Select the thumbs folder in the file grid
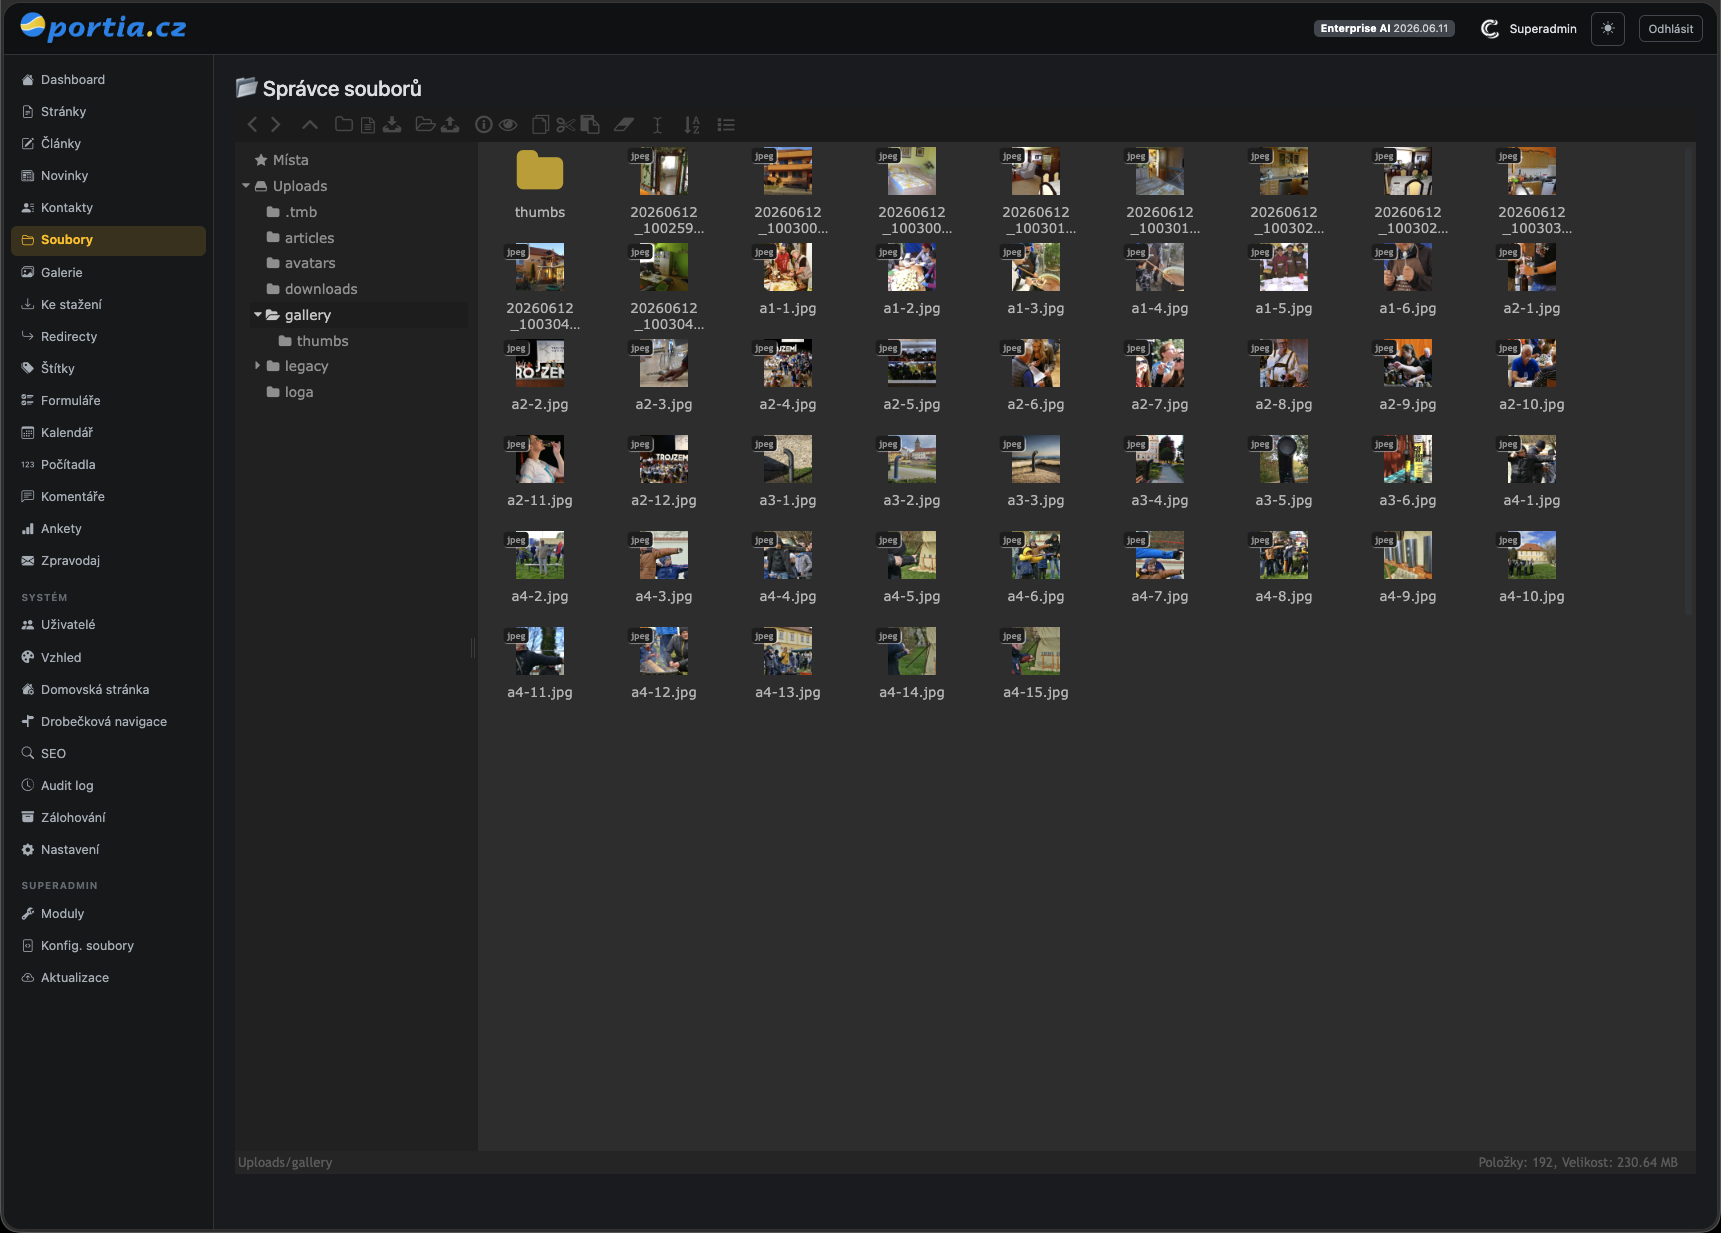The image size is (1721, 1233). tap(540, 184)
